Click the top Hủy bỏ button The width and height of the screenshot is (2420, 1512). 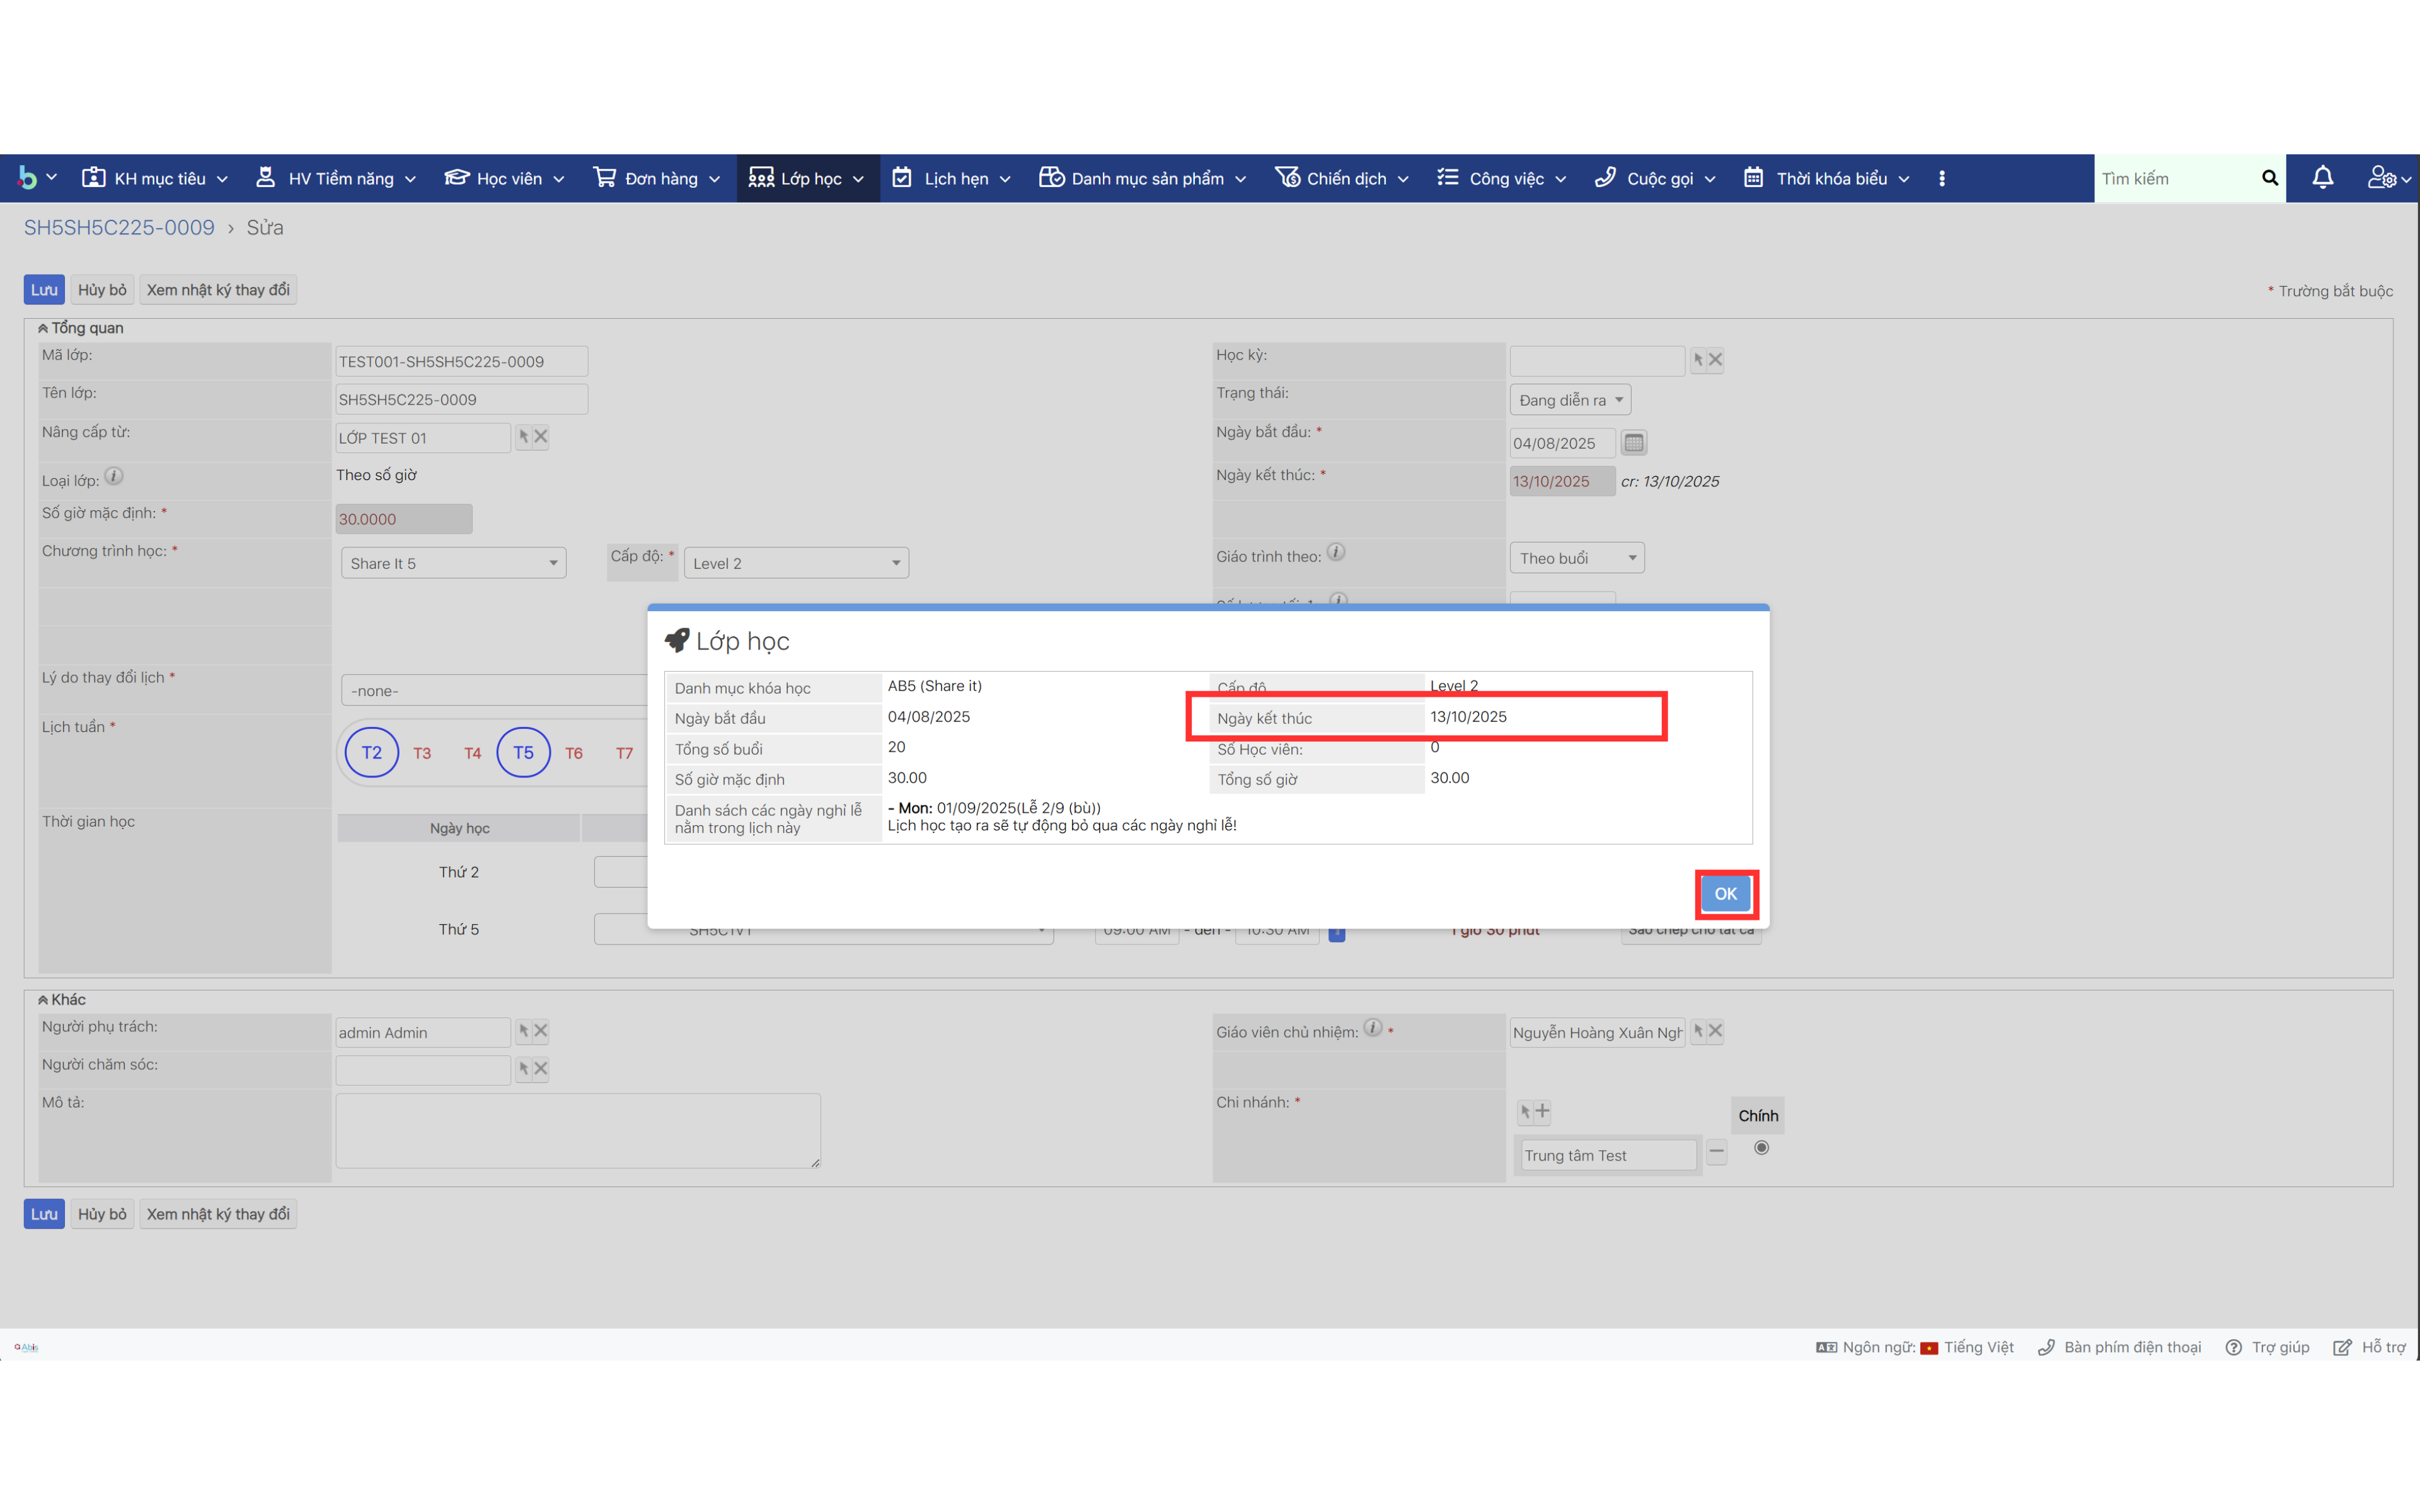tap(102, 290)
